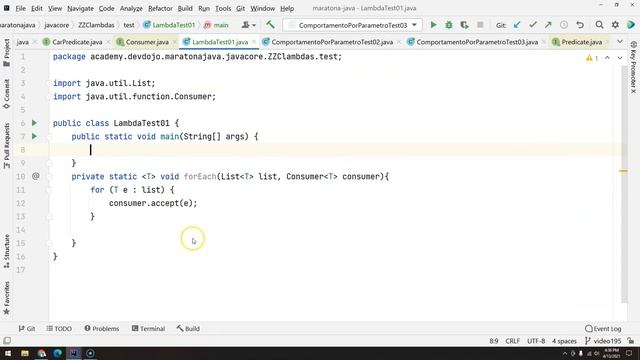640x360 pixels.
Task: Toggle tool window quick access icon in status bar
Action: click(x=7, y=340)
